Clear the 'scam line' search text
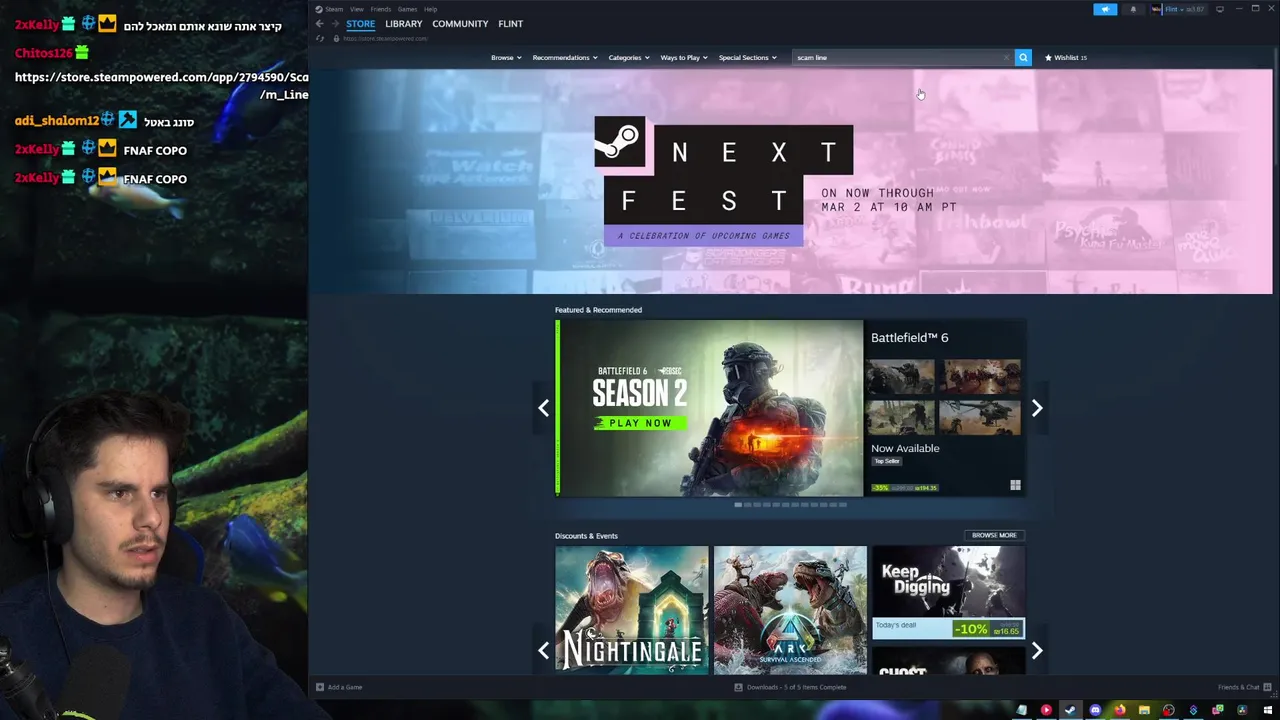The image size is (1280, 720). click(1006, 58)
